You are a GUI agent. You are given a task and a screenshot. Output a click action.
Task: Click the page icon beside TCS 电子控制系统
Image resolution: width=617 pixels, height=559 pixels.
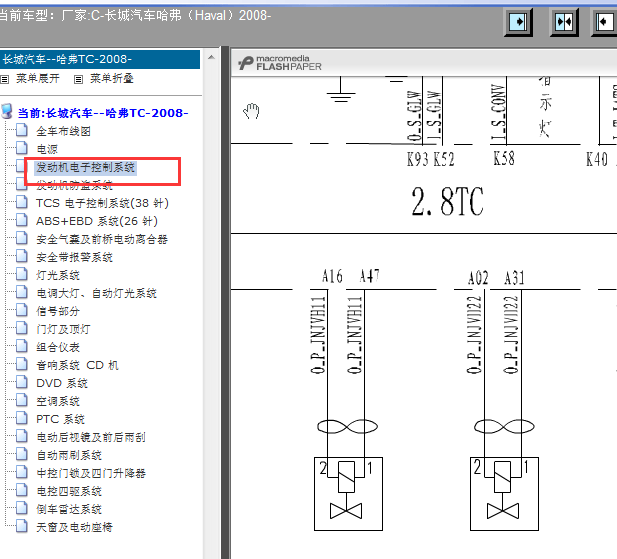22,202
